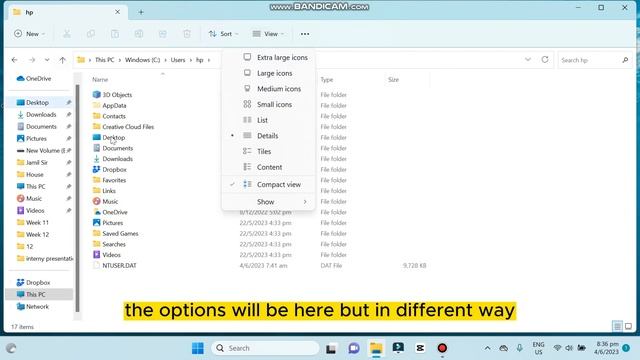640x360 pixels.
Task: Toggle Compact view option
Action: [269, 184]
